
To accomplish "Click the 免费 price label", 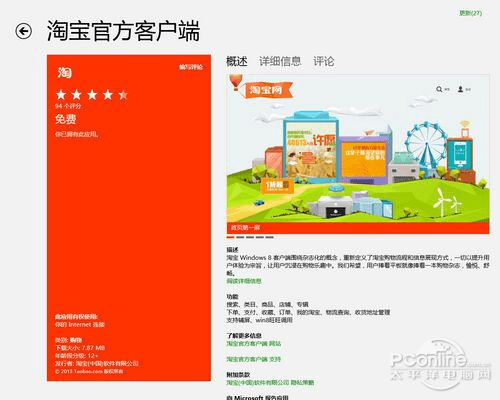I will 66,119.
